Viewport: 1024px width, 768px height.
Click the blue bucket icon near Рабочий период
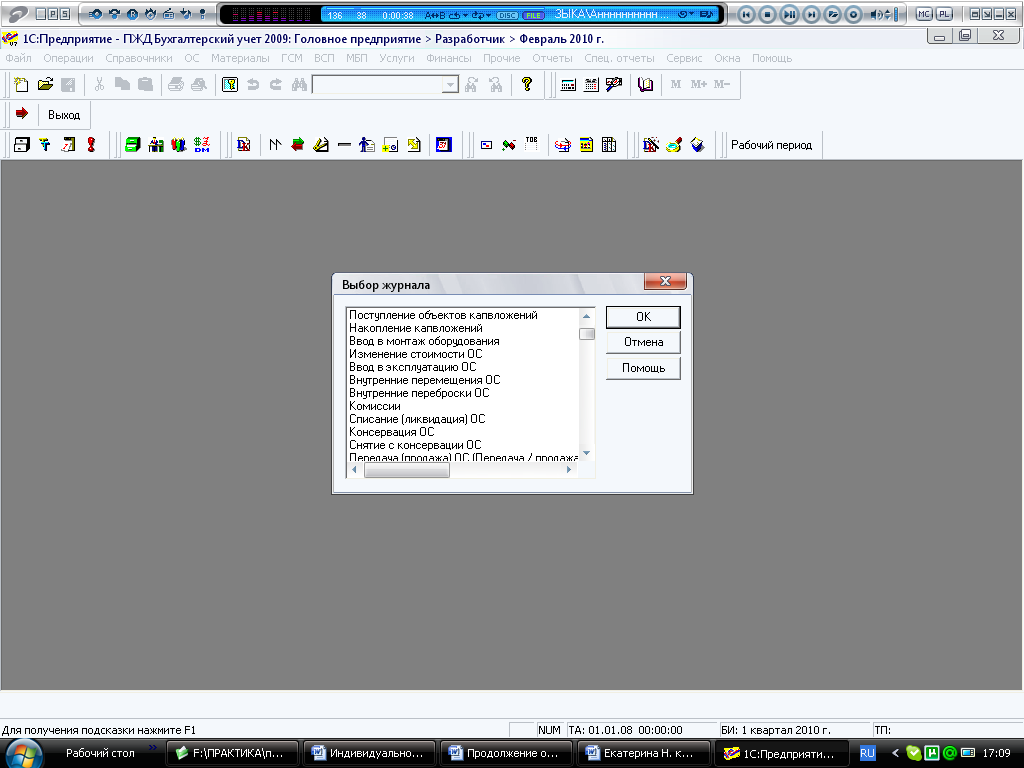pos(697,144)
